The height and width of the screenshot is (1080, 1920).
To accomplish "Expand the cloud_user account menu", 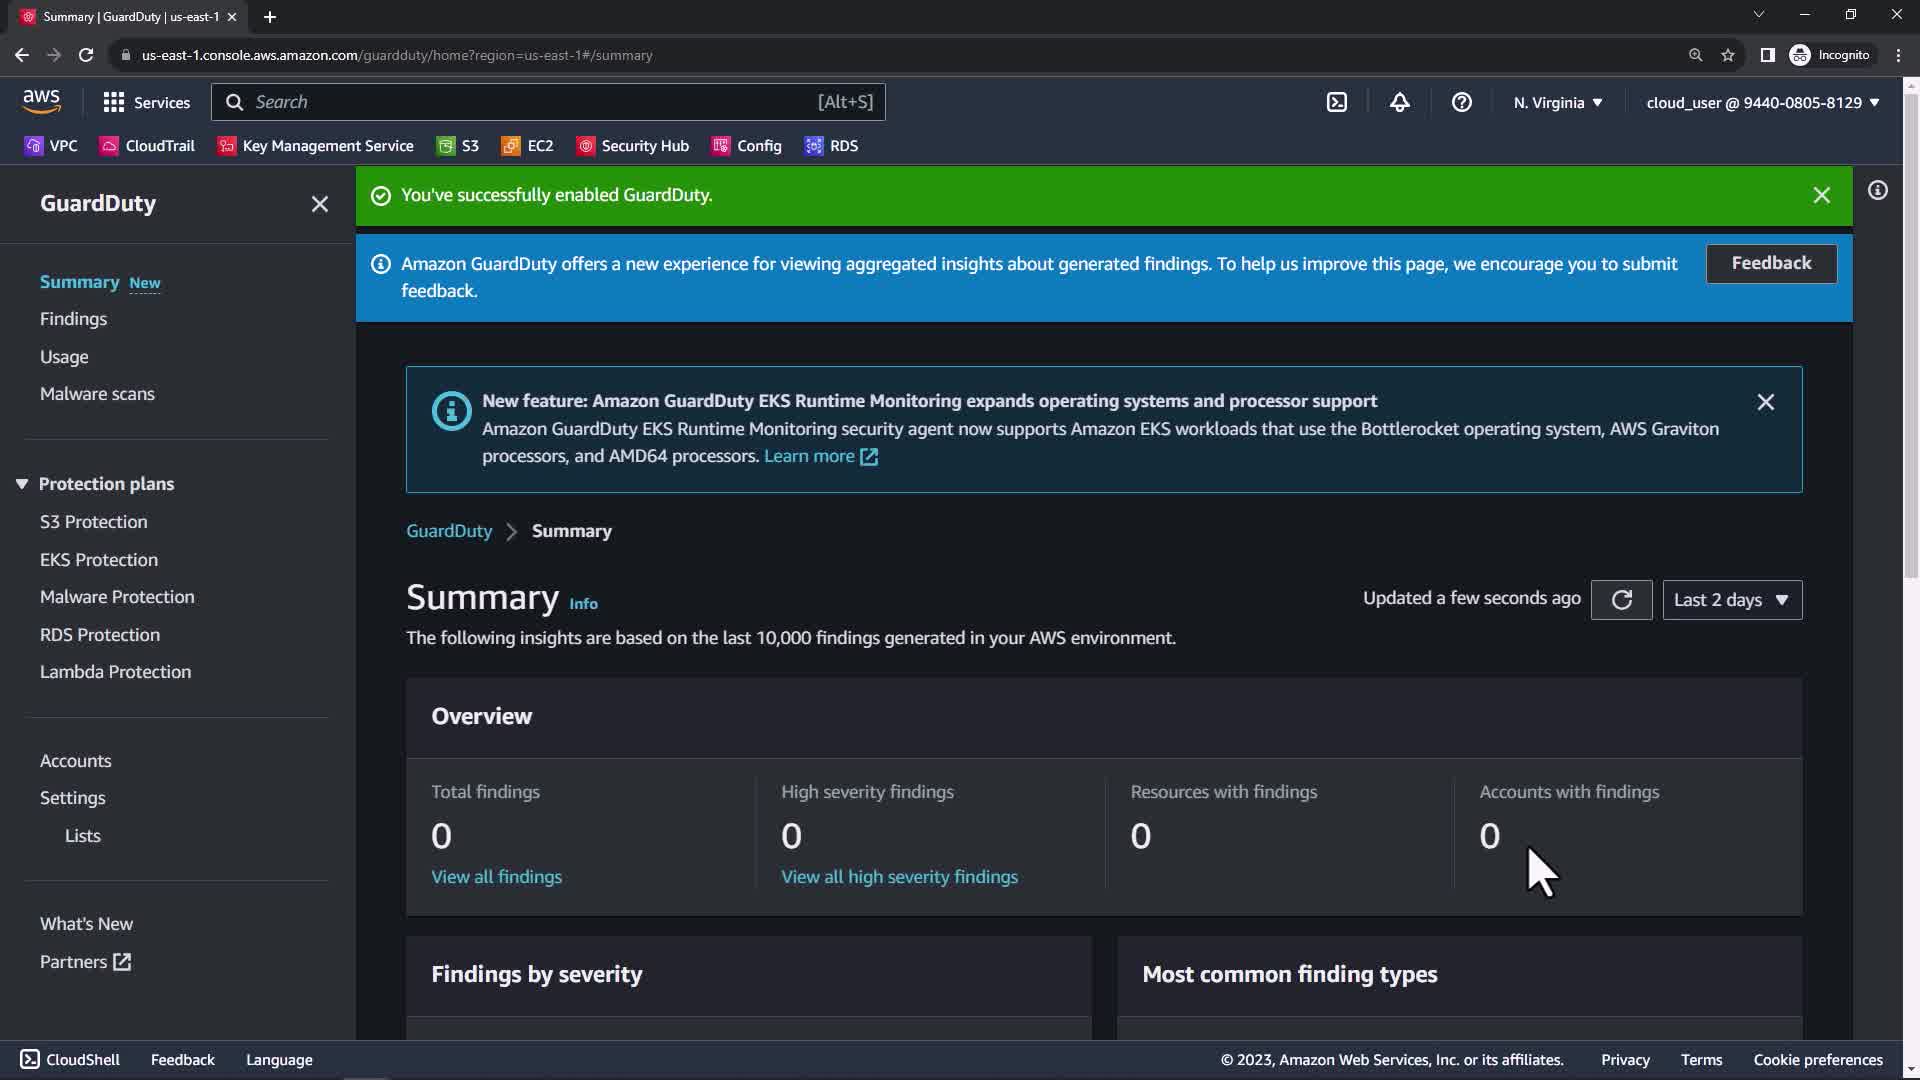I will point(1762,102).
